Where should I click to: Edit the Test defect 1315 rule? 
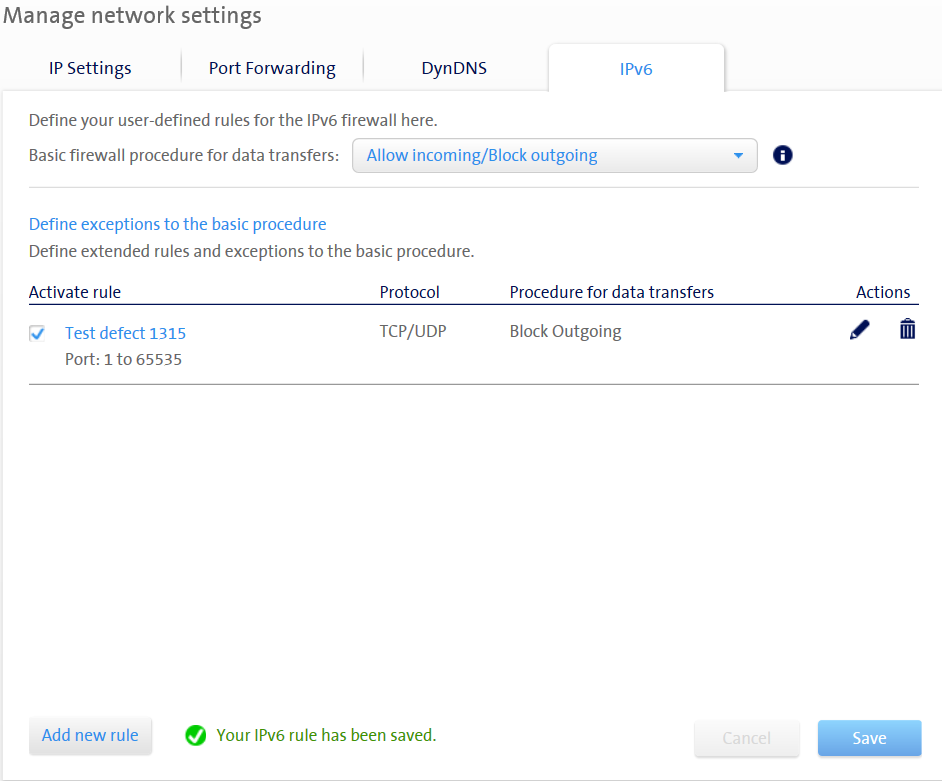click(x=859, y=330)
